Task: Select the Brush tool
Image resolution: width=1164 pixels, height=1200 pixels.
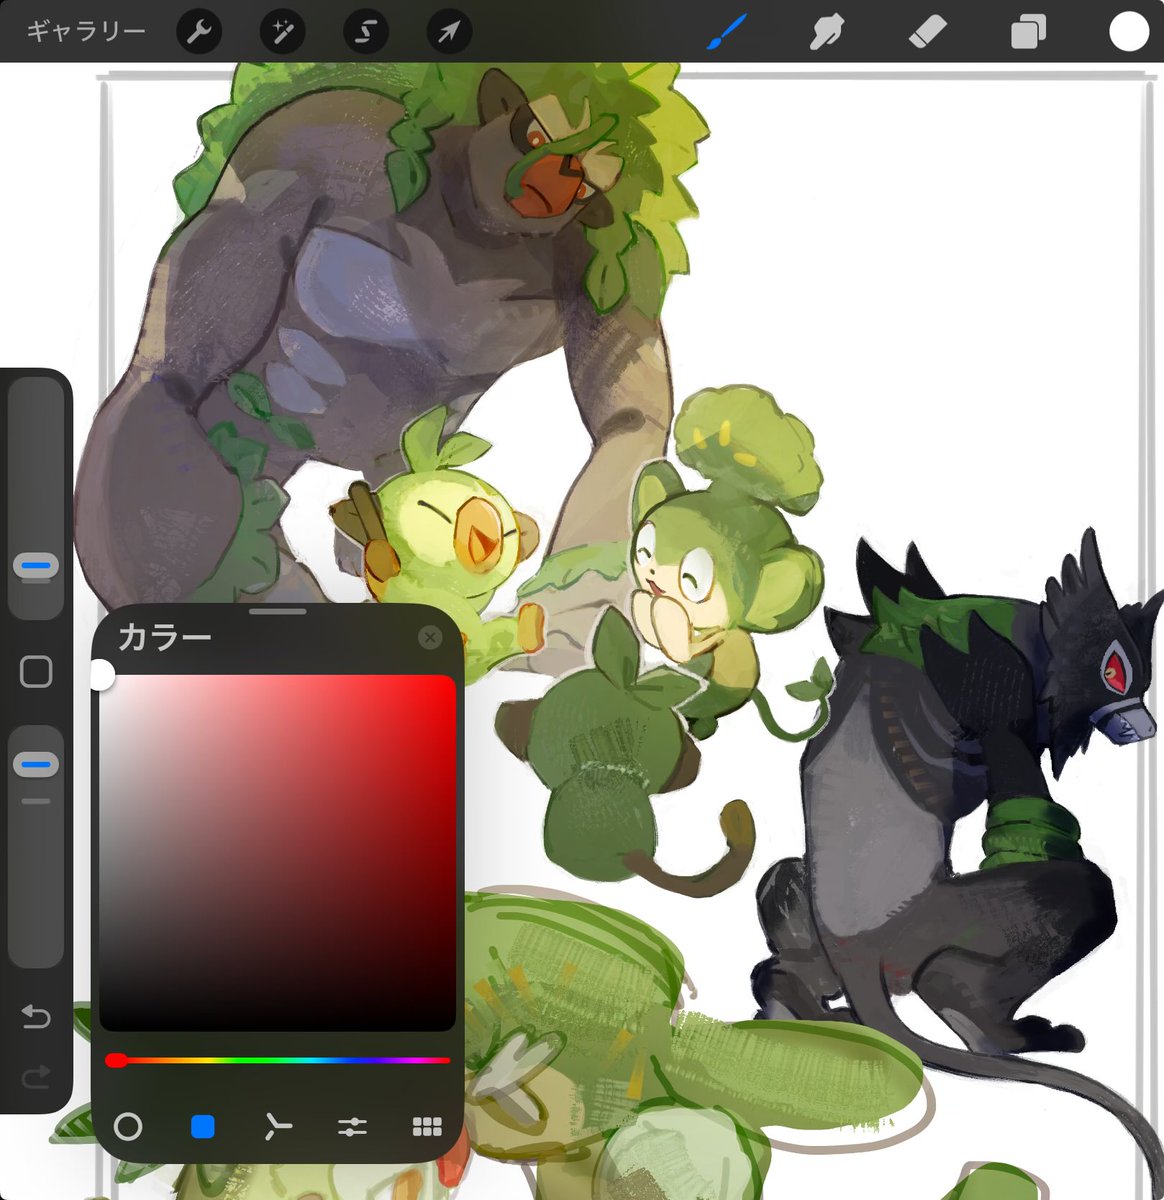Action: [727, 32]
